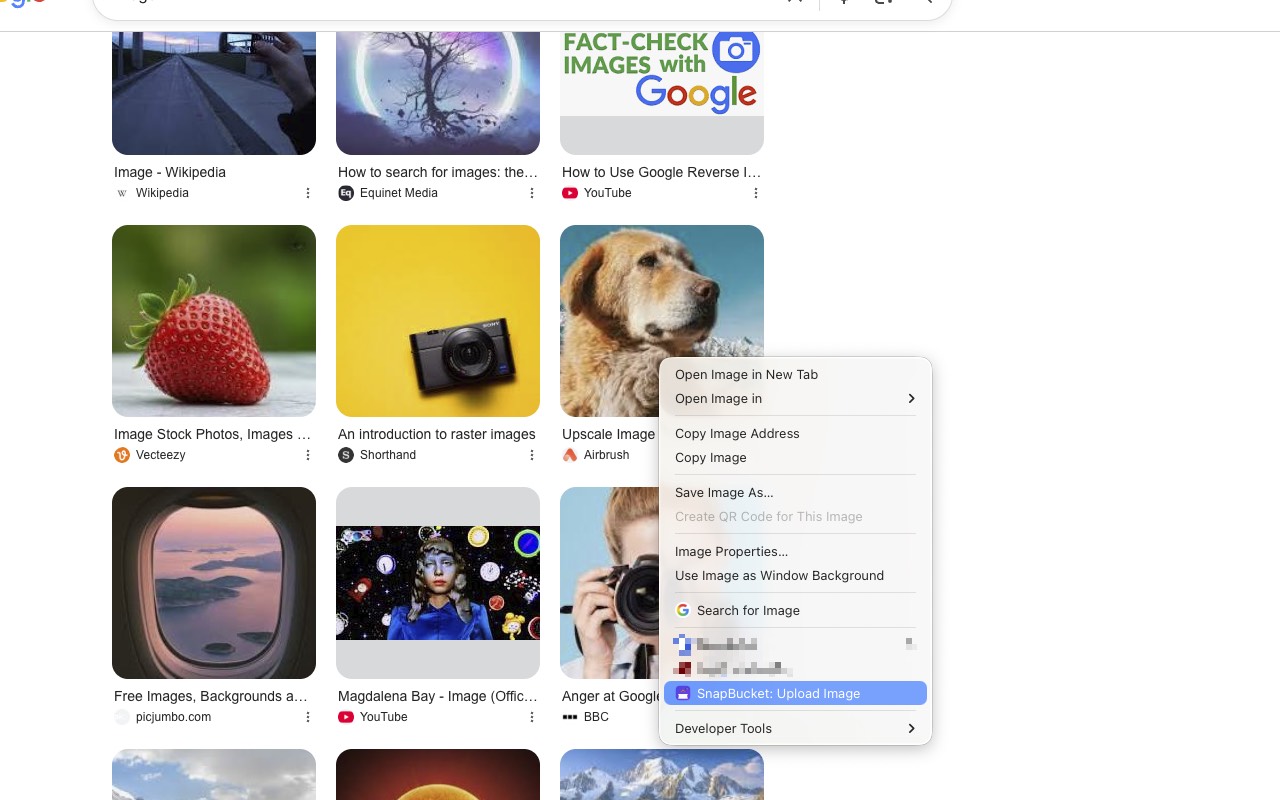The image size is (1280, 800).
Task: Click the Equinet Media favicon
Action: [346, 193]
